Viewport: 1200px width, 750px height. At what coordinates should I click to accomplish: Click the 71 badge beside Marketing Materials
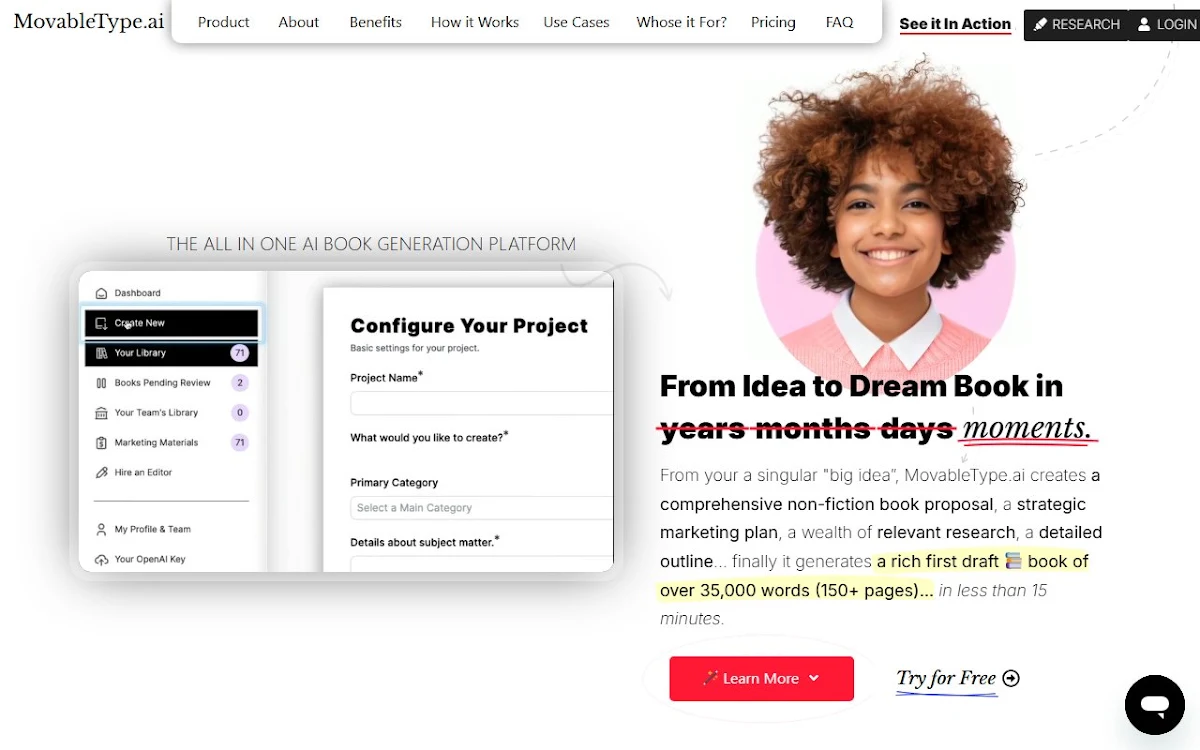(239, 443)
